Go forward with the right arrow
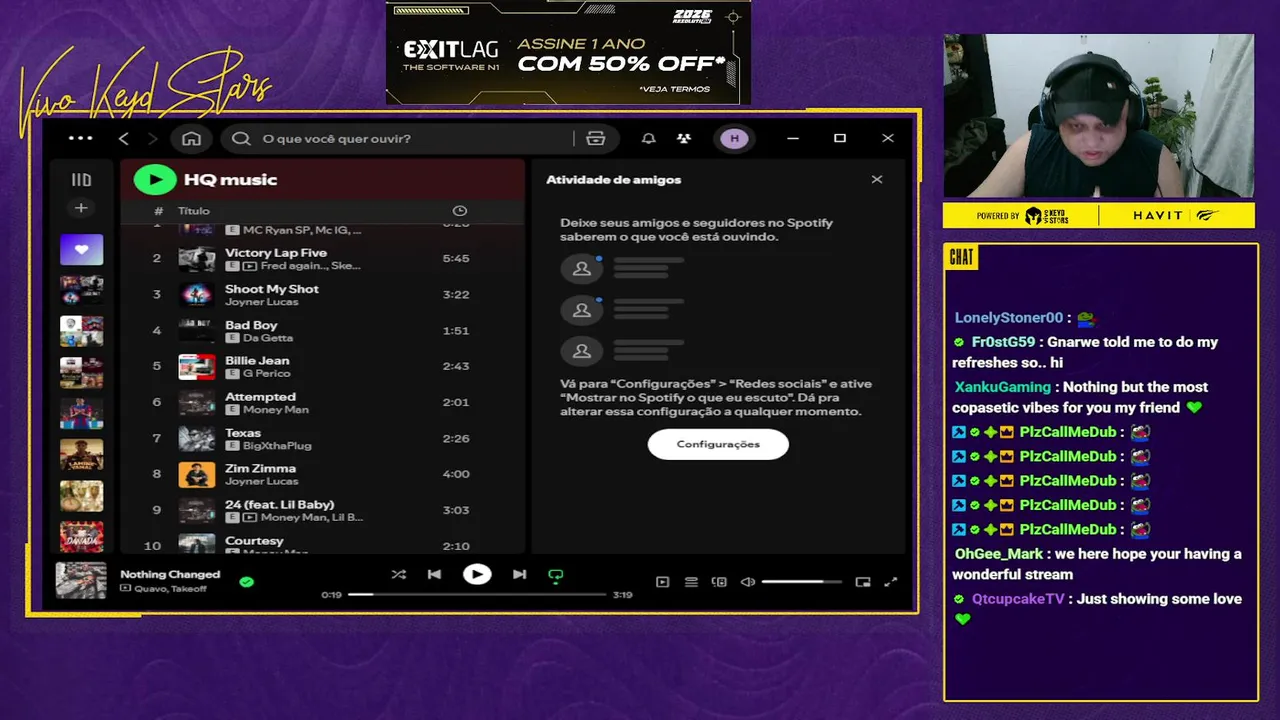Viewport: 1280px width, 720px height. (x=153, y=139)
